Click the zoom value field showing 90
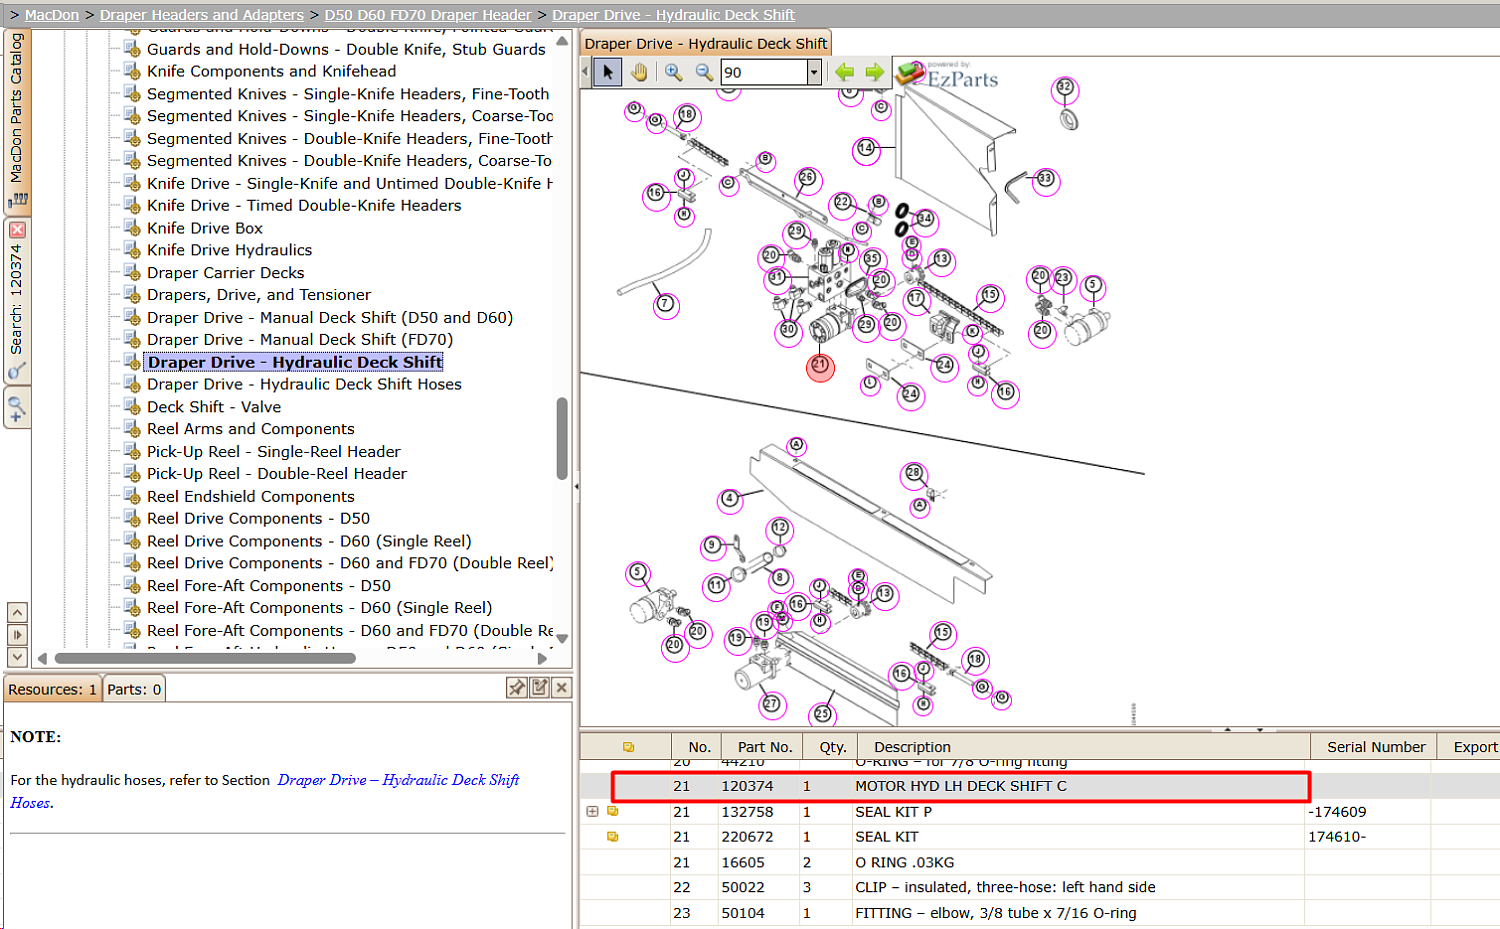1500x929 pixels. [x=764, y=72]
